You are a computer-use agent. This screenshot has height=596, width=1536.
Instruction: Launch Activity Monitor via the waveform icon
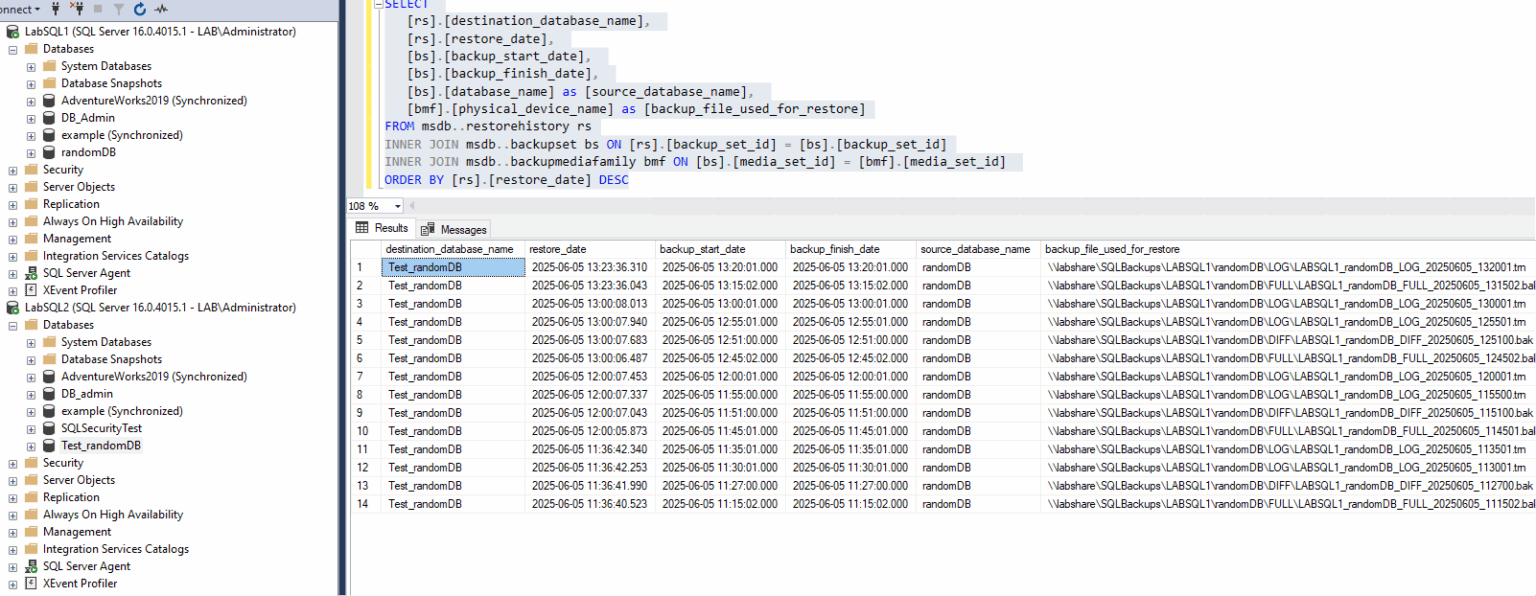click(x=161, y=8)
